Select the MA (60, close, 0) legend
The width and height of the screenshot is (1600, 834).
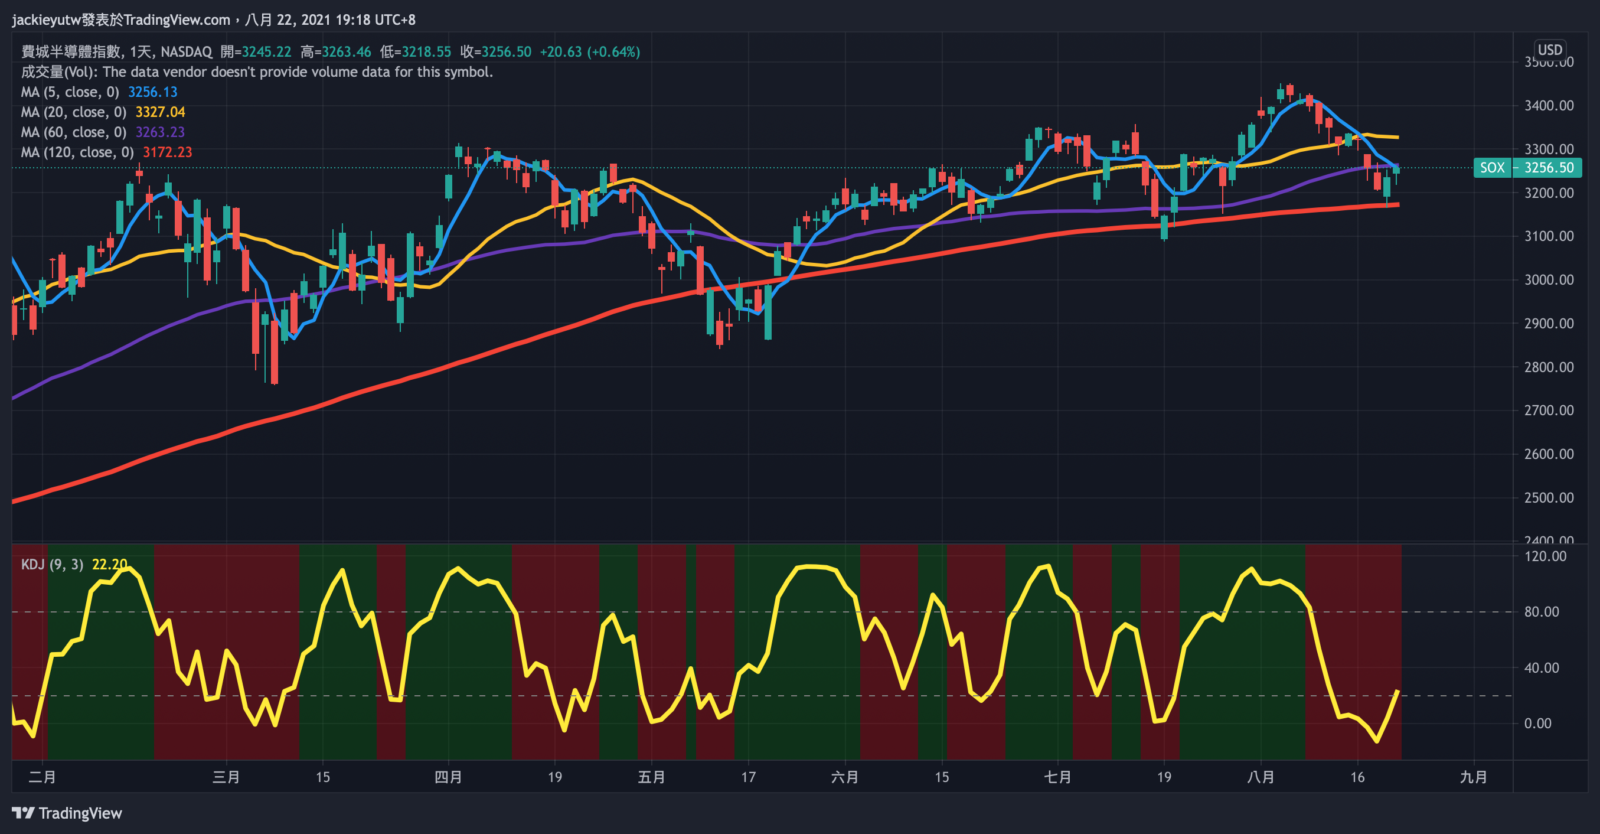click(x=73, y=132)
